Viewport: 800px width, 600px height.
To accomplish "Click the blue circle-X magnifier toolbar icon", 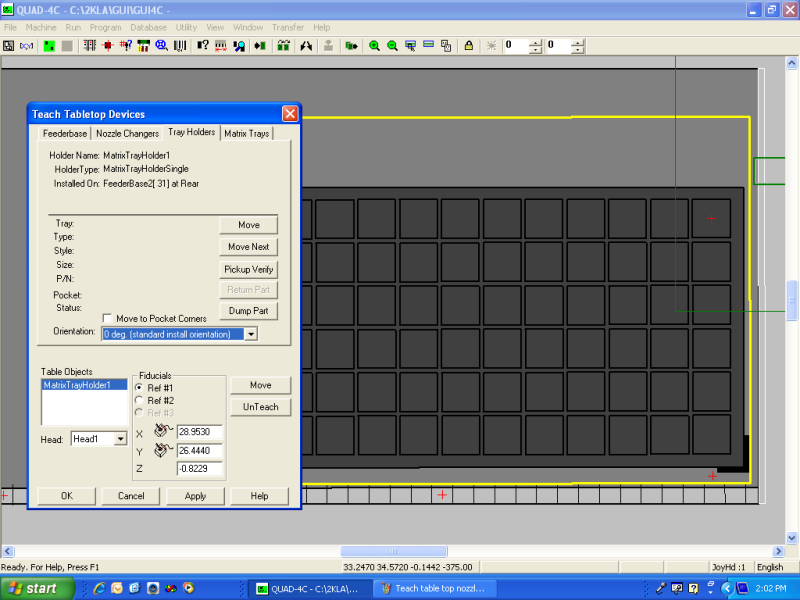I will 162,46.
